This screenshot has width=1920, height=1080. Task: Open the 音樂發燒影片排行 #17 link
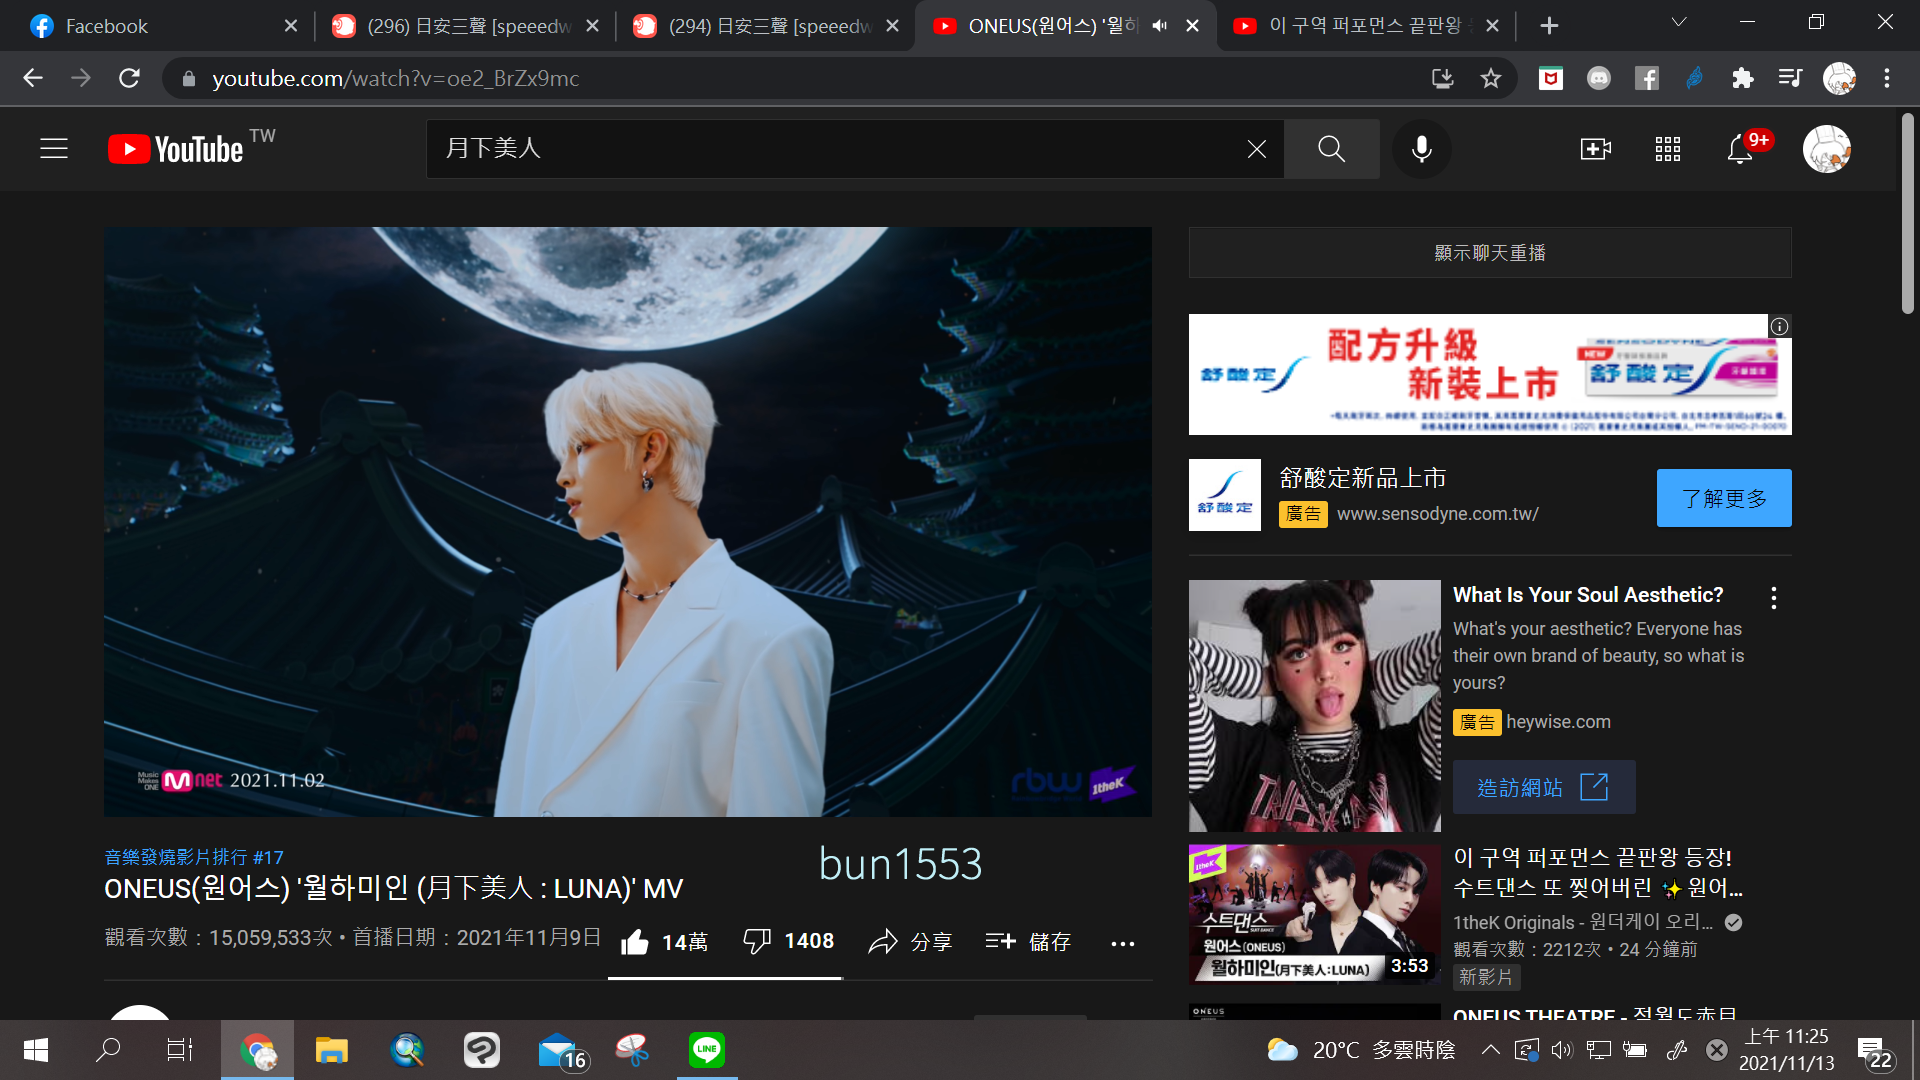[x=194, y=857]
